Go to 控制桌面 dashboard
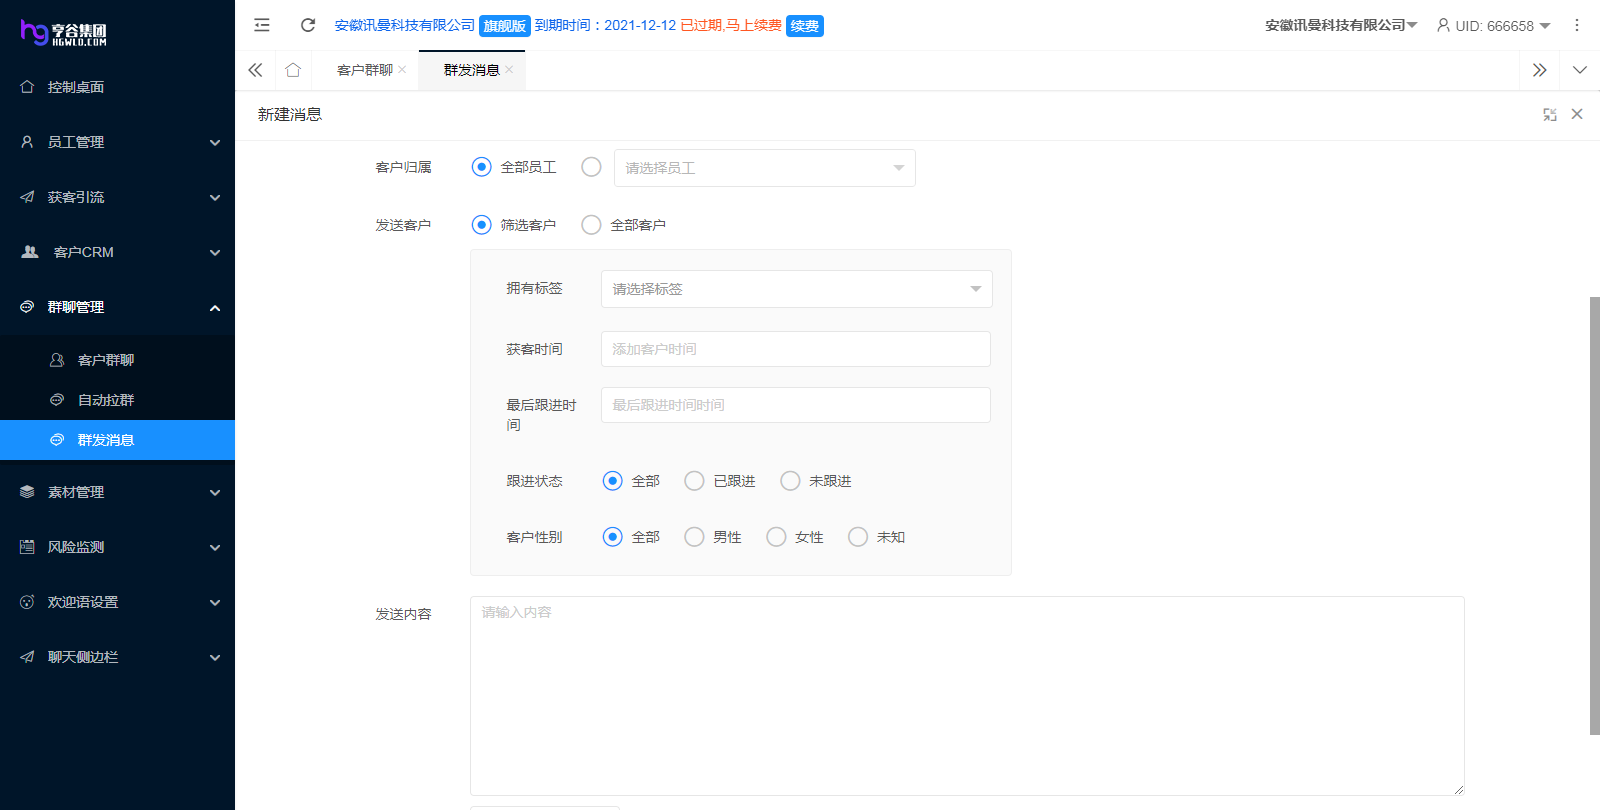The height and width of the screenshot is (810, 1600). click(x=76, y=87)
